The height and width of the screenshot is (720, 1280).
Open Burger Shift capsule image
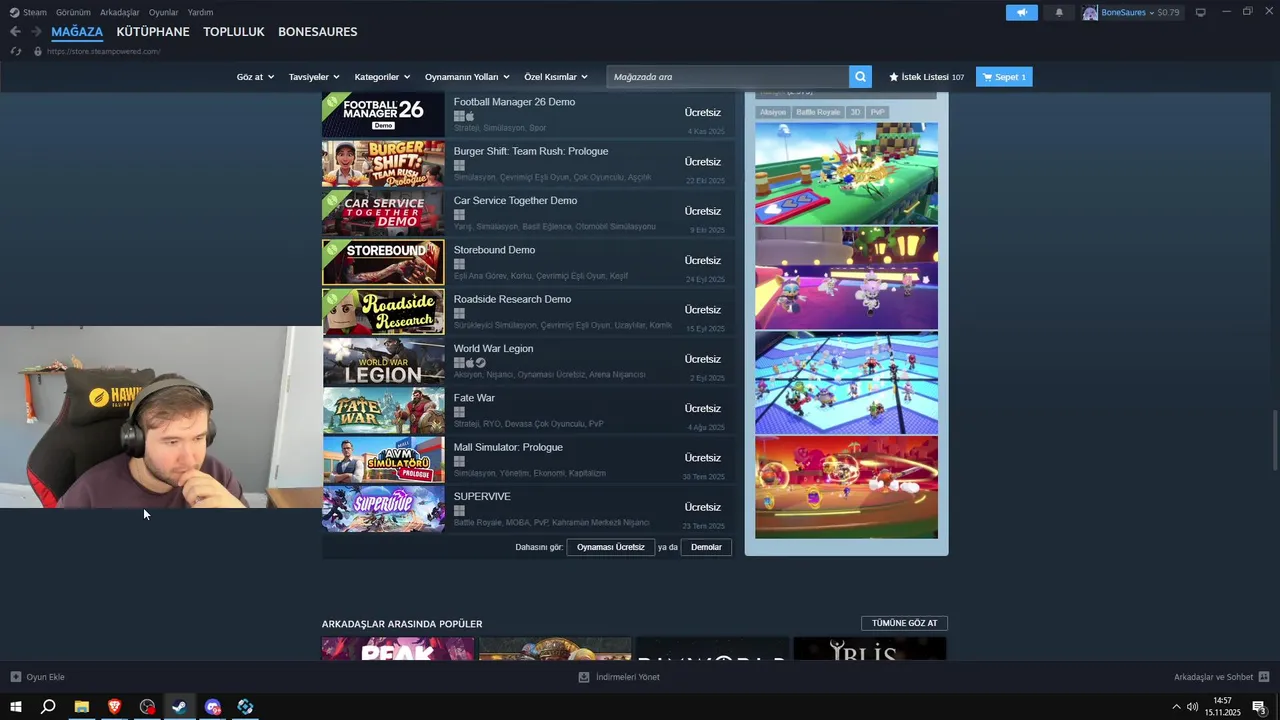(383, 163)
